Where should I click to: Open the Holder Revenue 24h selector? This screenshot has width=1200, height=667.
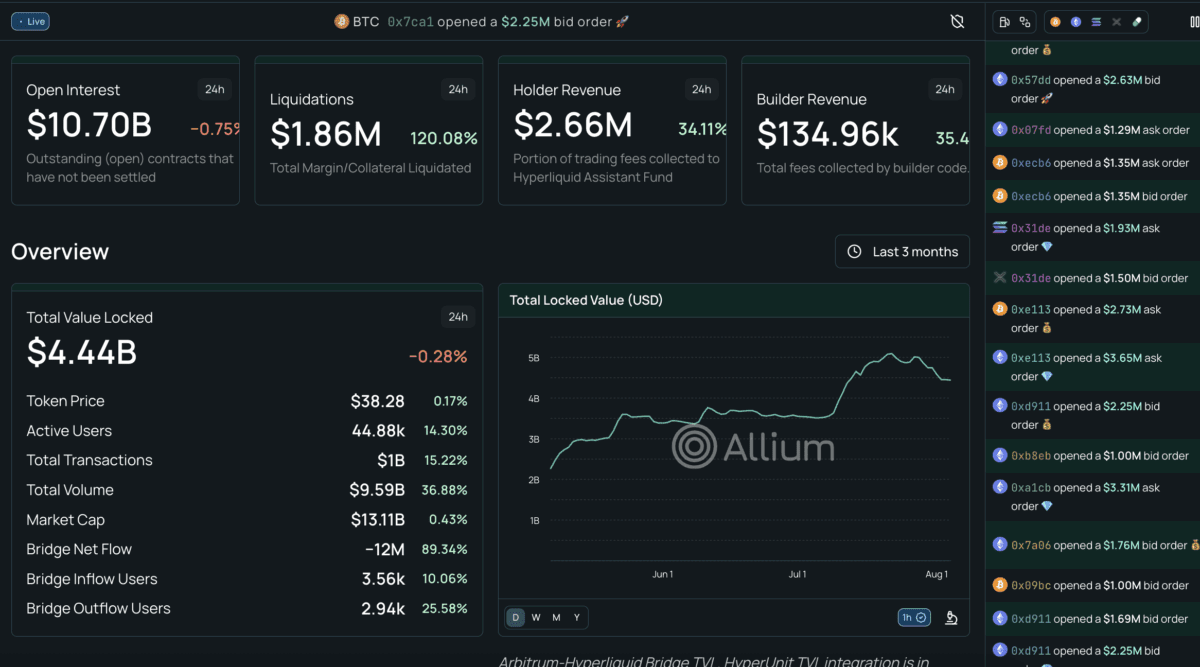(x=702, y=90)
